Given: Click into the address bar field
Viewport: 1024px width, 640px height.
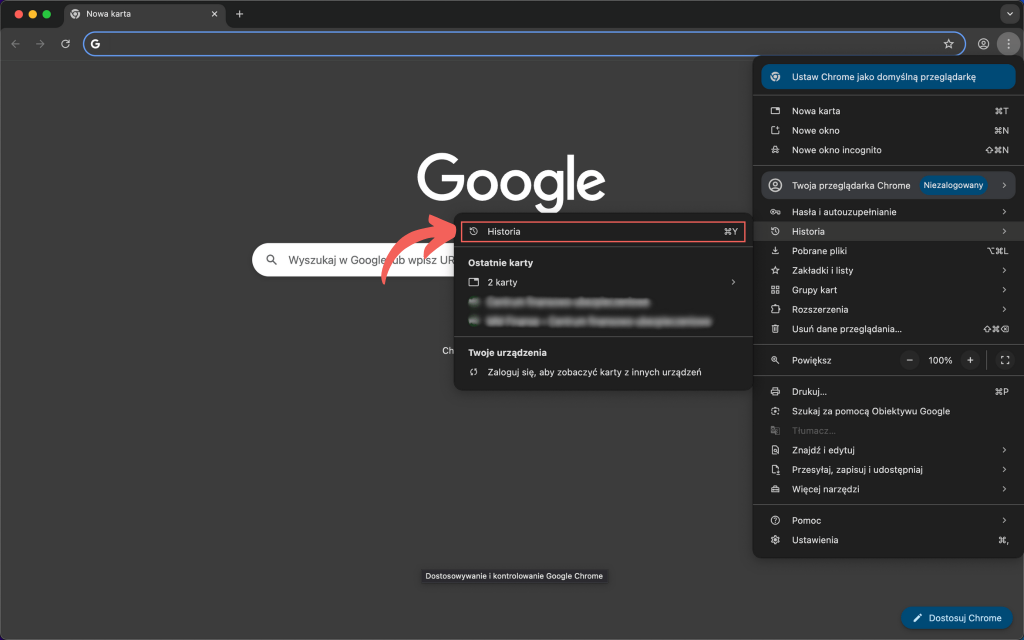Looking at the screenshot, I should [x=520, y=44].
